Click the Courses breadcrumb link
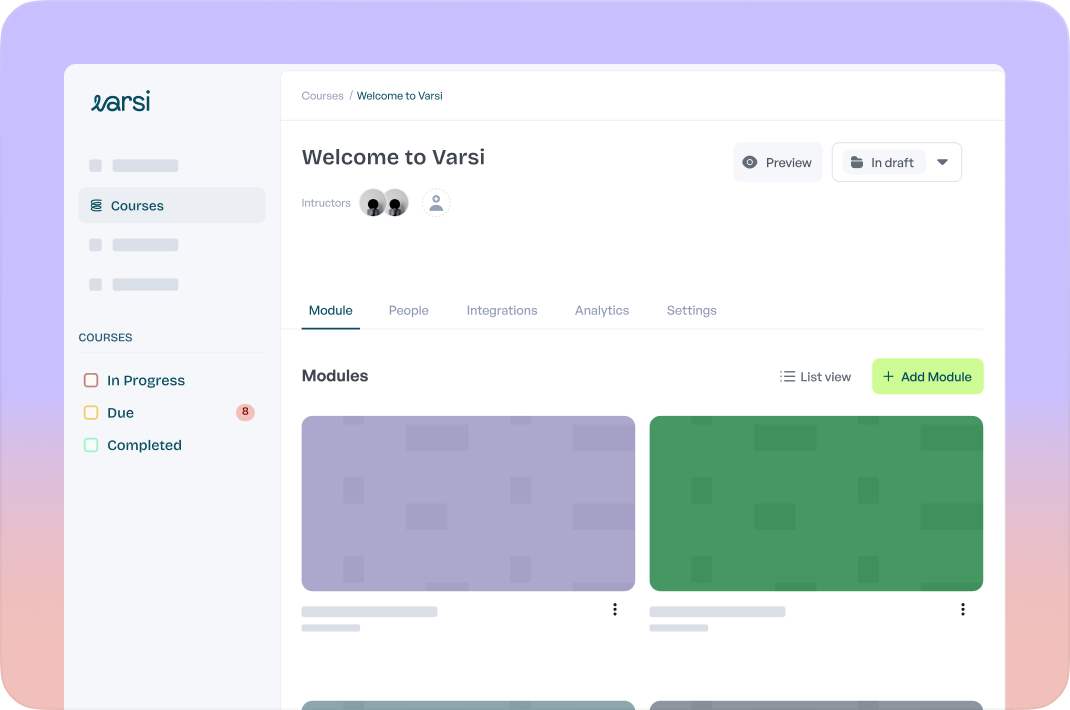 click(x=322, y=96)
